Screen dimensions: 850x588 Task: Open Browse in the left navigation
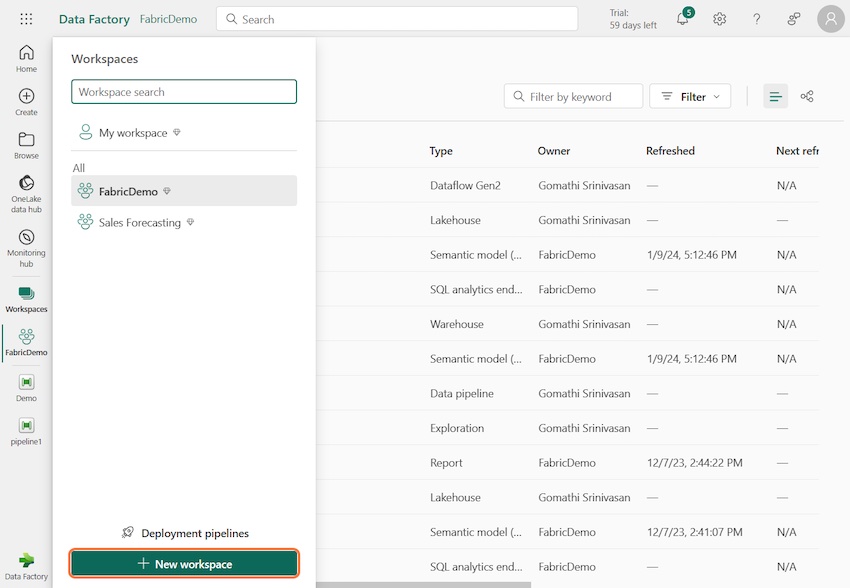coord(26,145)
